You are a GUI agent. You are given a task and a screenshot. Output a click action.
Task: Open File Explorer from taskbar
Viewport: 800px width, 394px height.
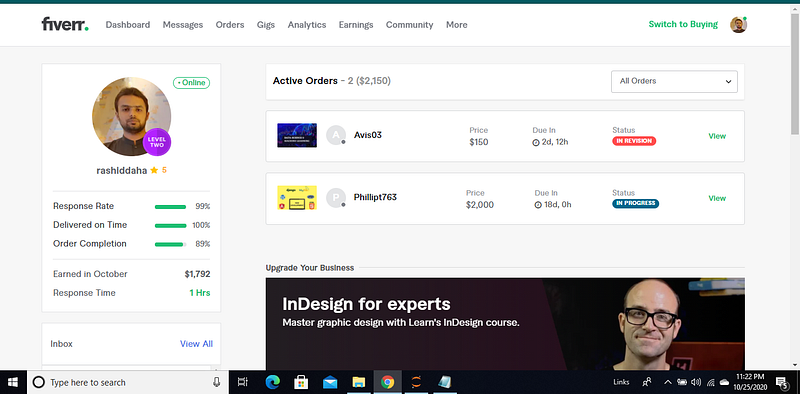(x=359, y=382)
